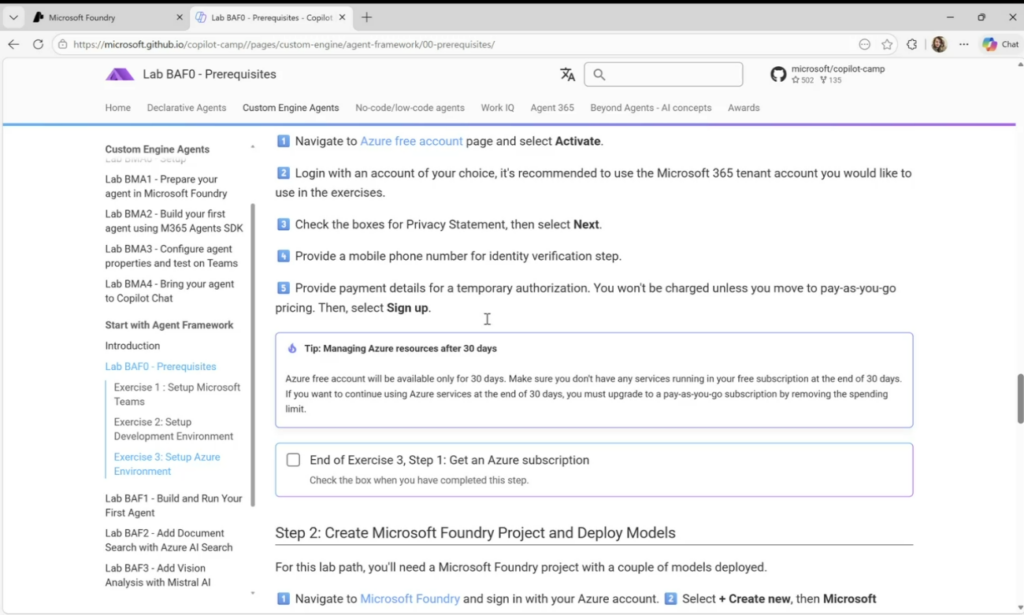This screenshot has height=615, width=1024.
Task: Open a new browser tab
Action: click(367, 17)
